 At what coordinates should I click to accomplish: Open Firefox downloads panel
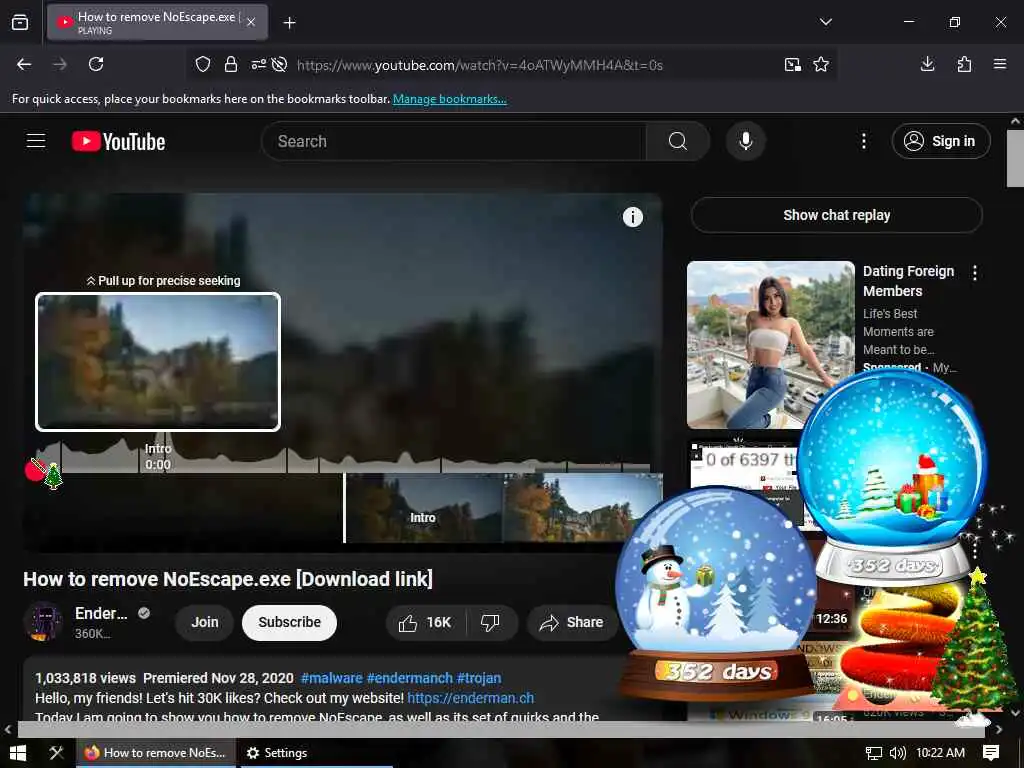point(927,64)
